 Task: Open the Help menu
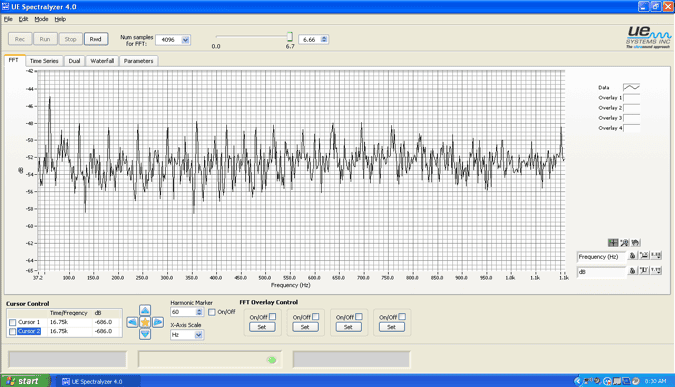(x=60, y=19)
